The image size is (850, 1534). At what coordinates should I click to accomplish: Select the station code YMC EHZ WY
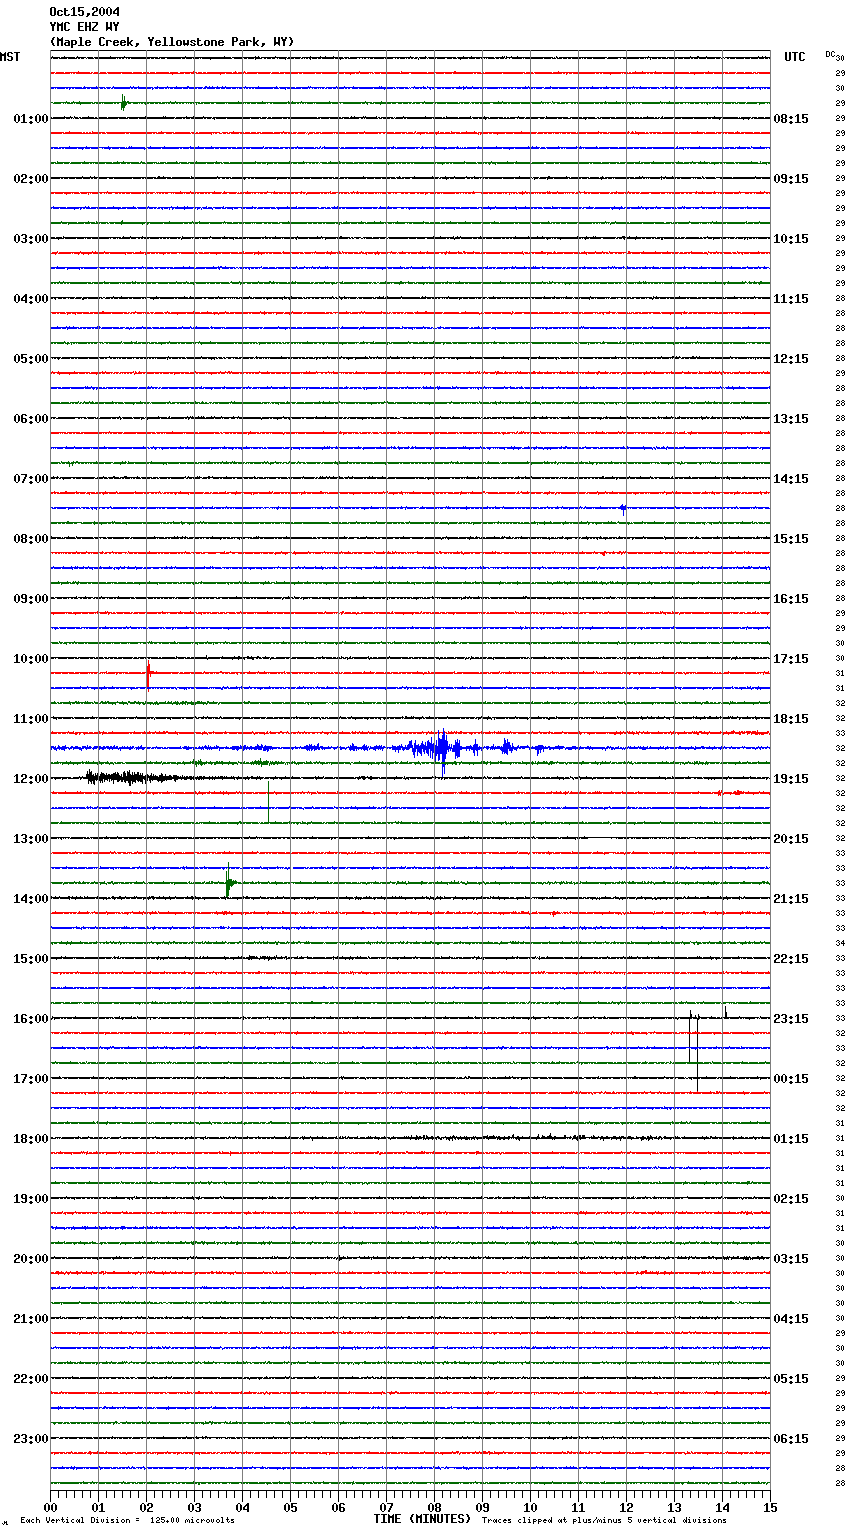click(84, 27)
